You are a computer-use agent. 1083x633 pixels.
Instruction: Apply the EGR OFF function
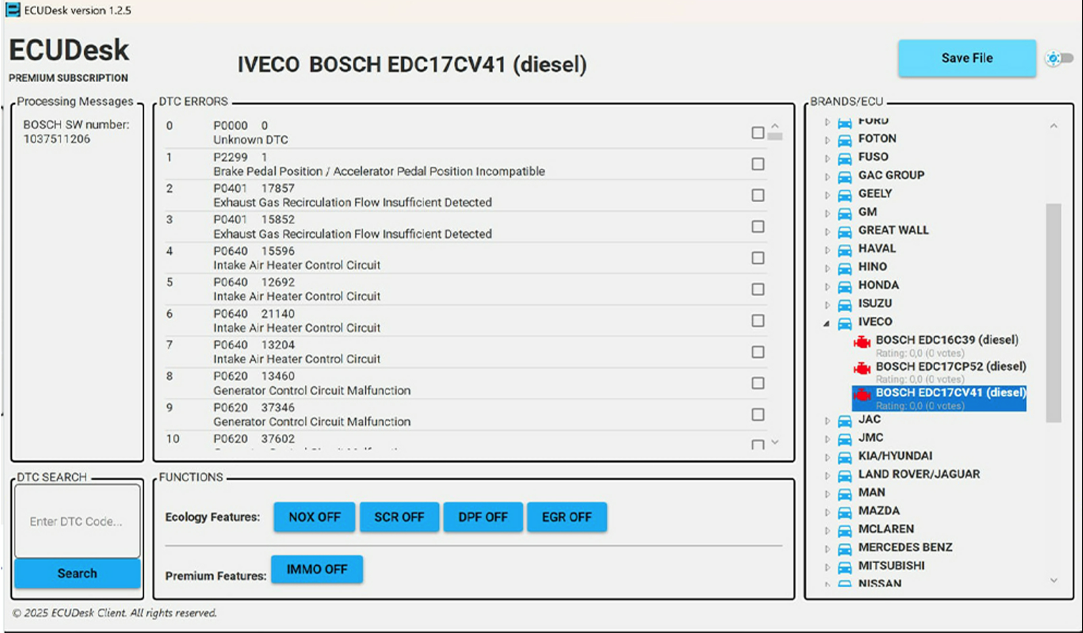[x=567, y=517]
